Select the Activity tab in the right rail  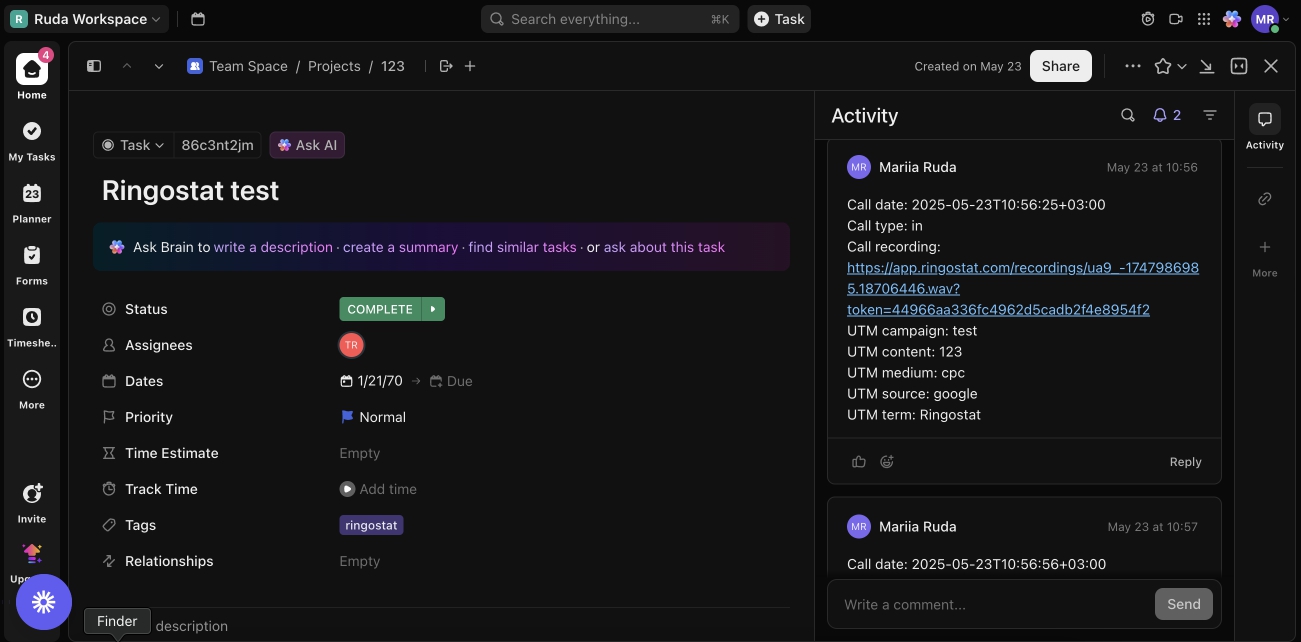point(1265,128)
